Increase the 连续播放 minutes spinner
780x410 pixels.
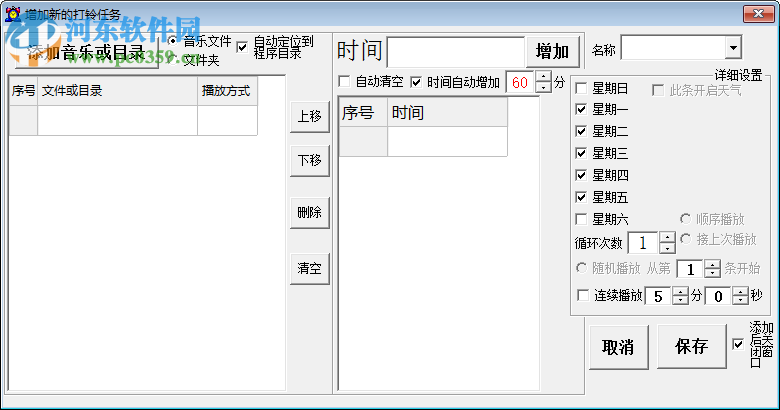[680, 292]
